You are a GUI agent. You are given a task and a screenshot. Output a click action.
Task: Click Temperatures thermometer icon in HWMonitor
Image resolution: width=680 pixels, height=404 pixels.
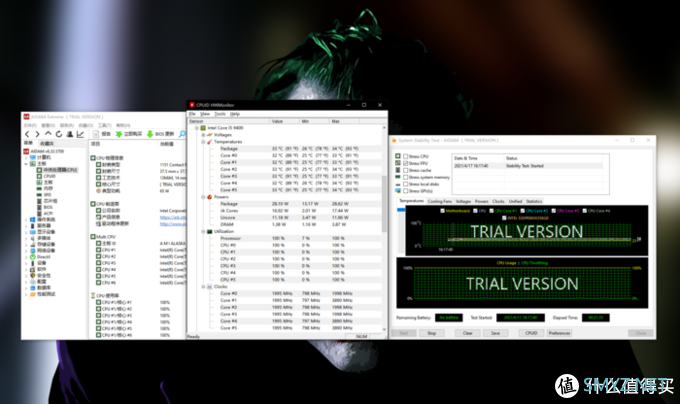[209, 142]
